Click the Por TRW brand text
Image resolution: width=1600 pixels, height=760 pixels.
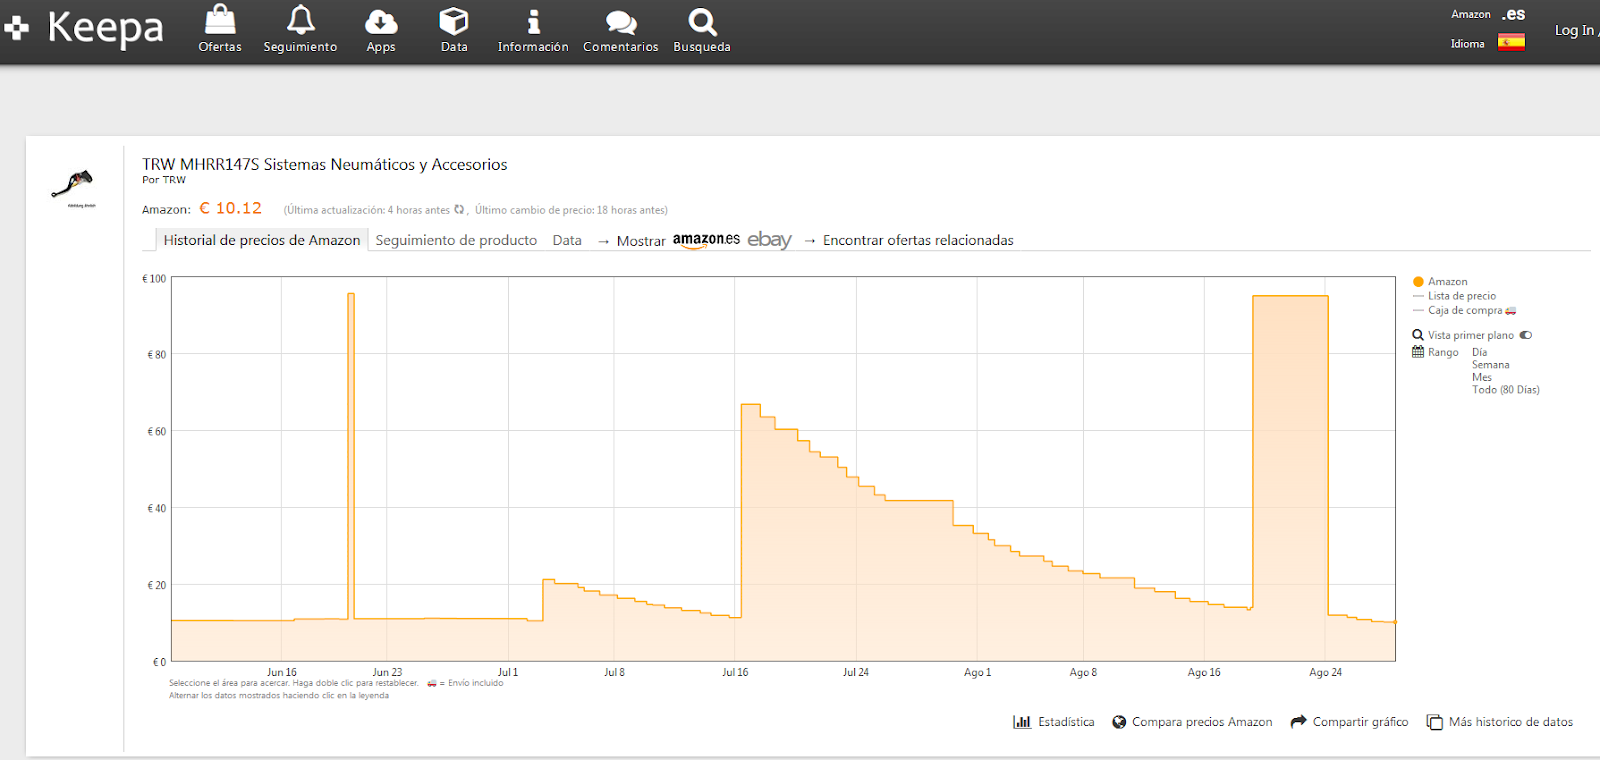tap(164, 180)
